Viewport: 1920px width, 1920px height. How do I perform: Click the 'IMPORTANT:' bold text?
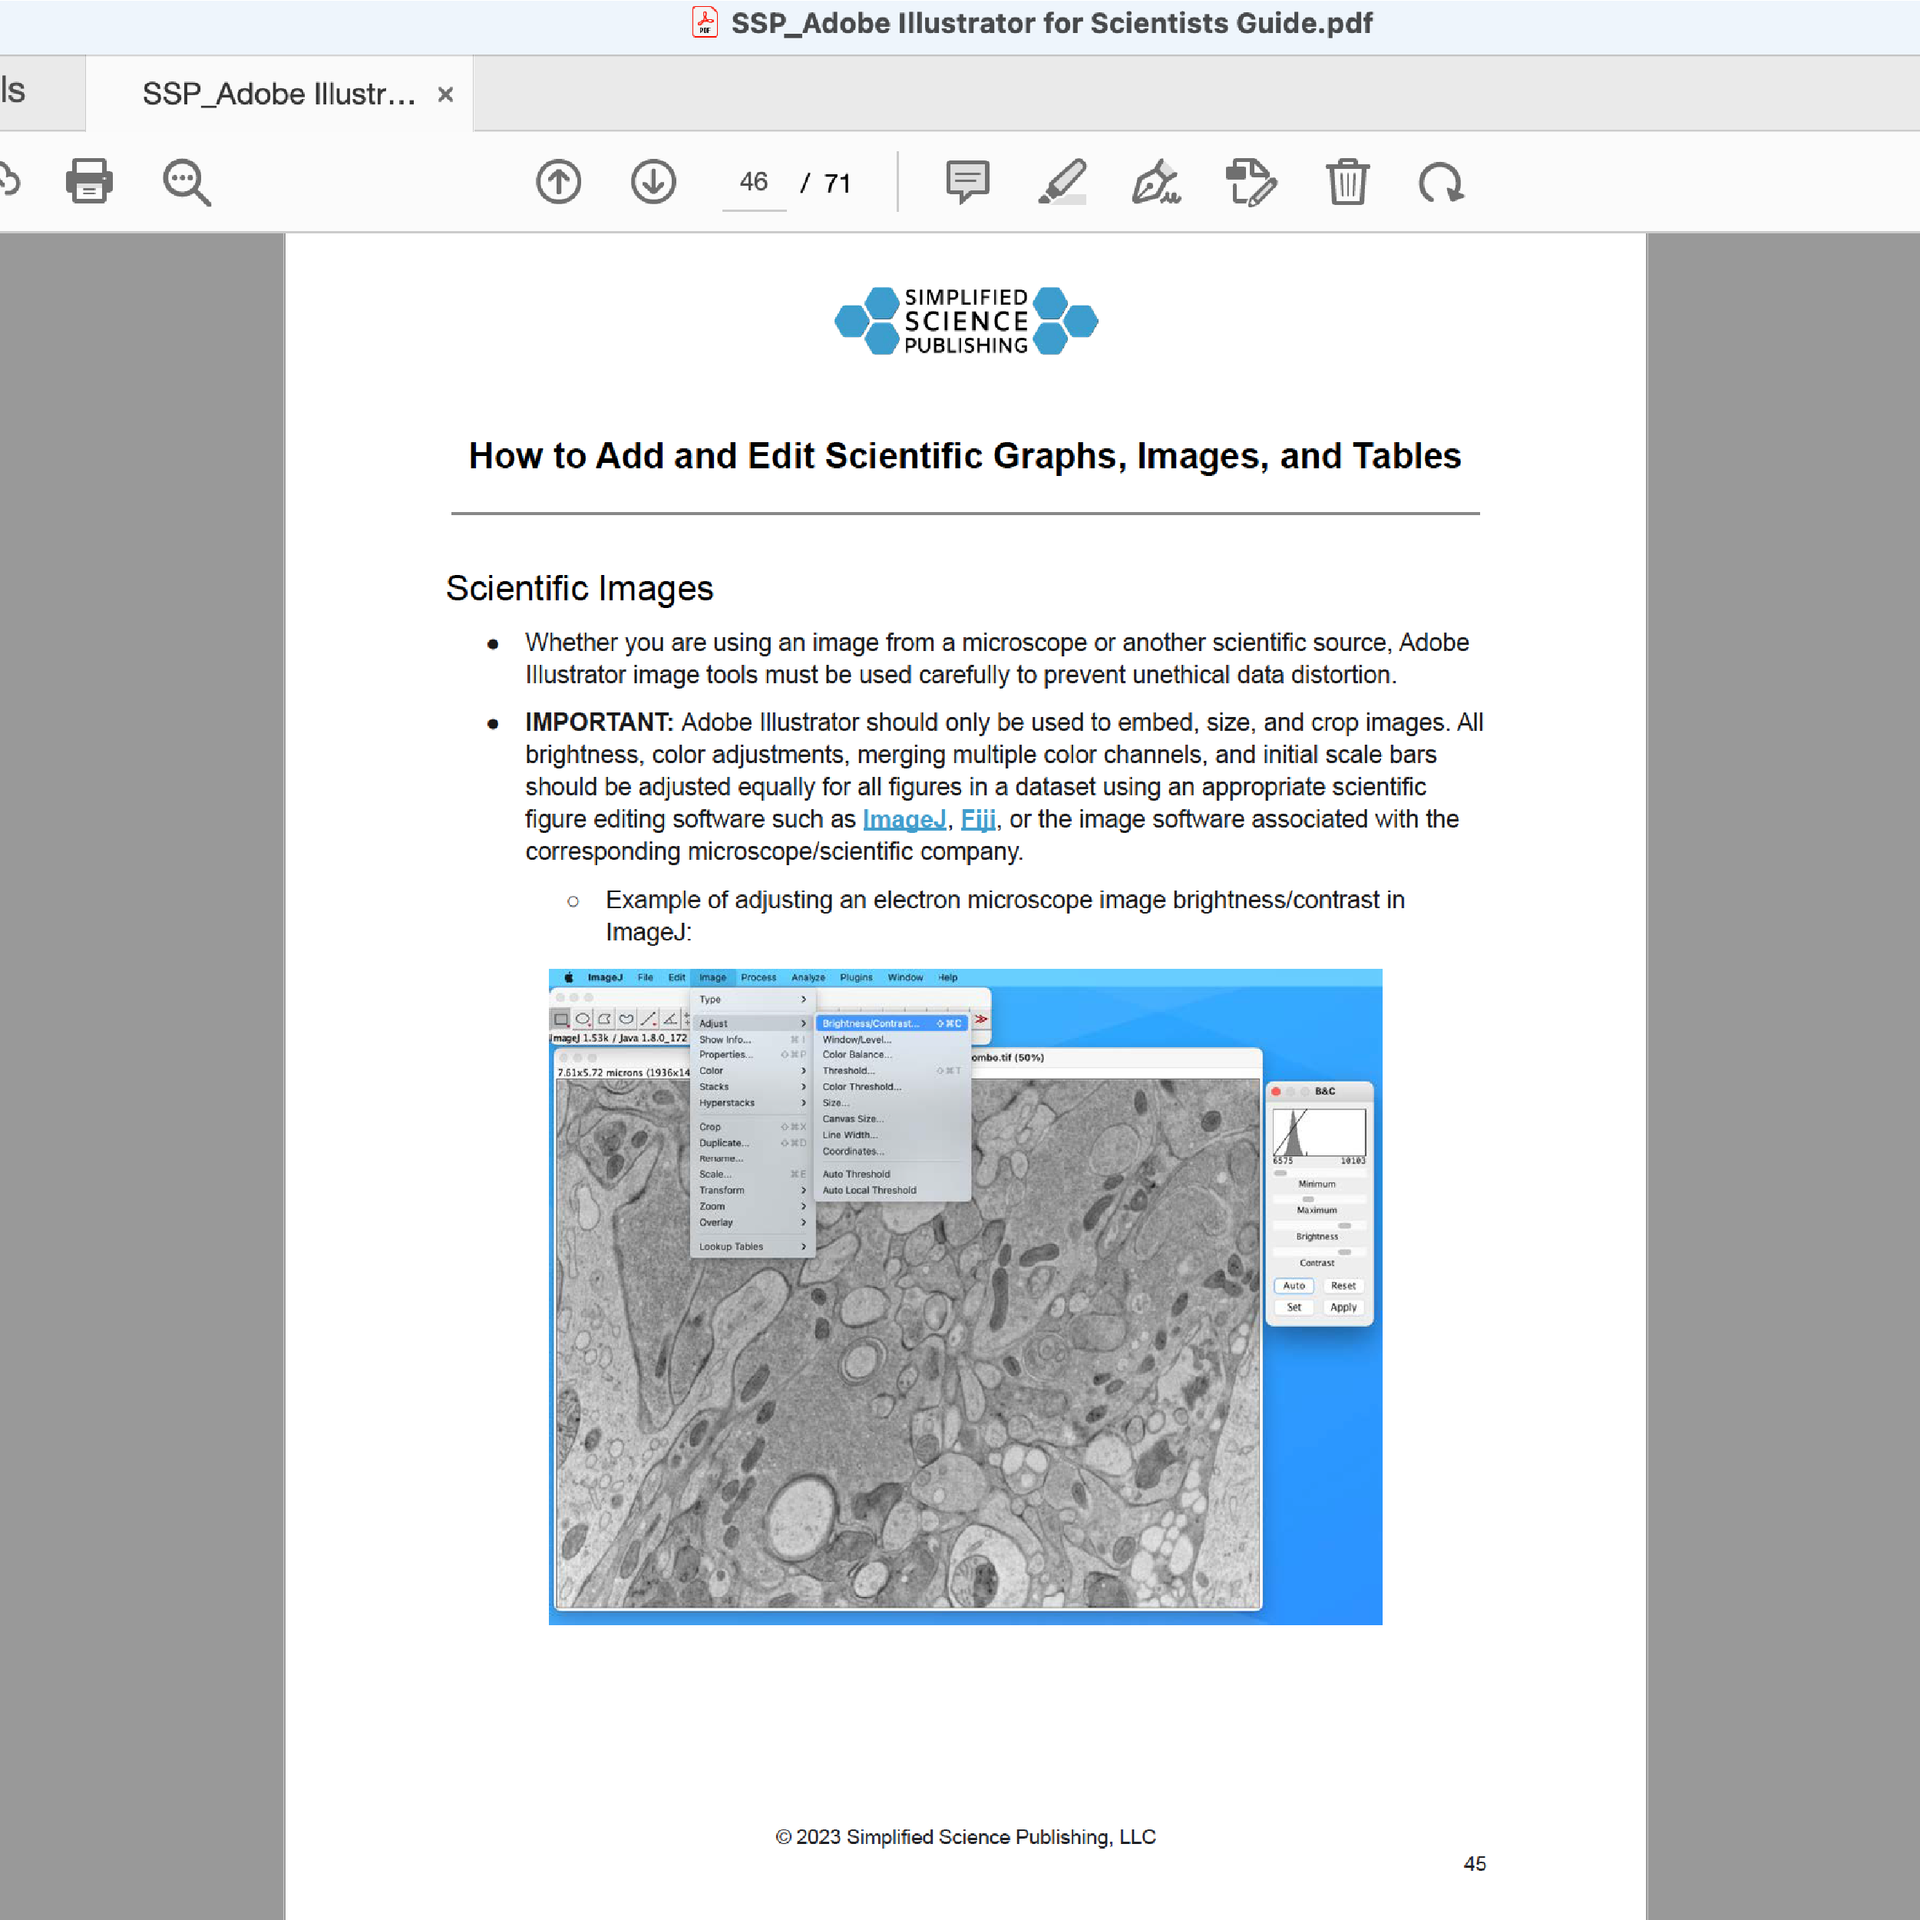coord(599,722)
